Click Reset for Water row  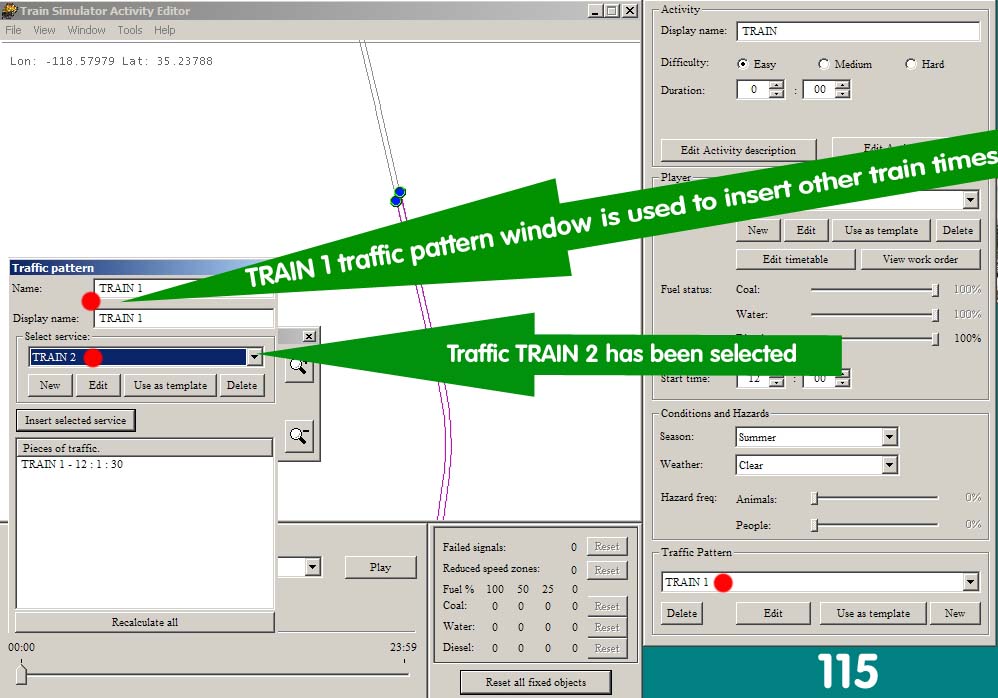click(x=607, y=627)
